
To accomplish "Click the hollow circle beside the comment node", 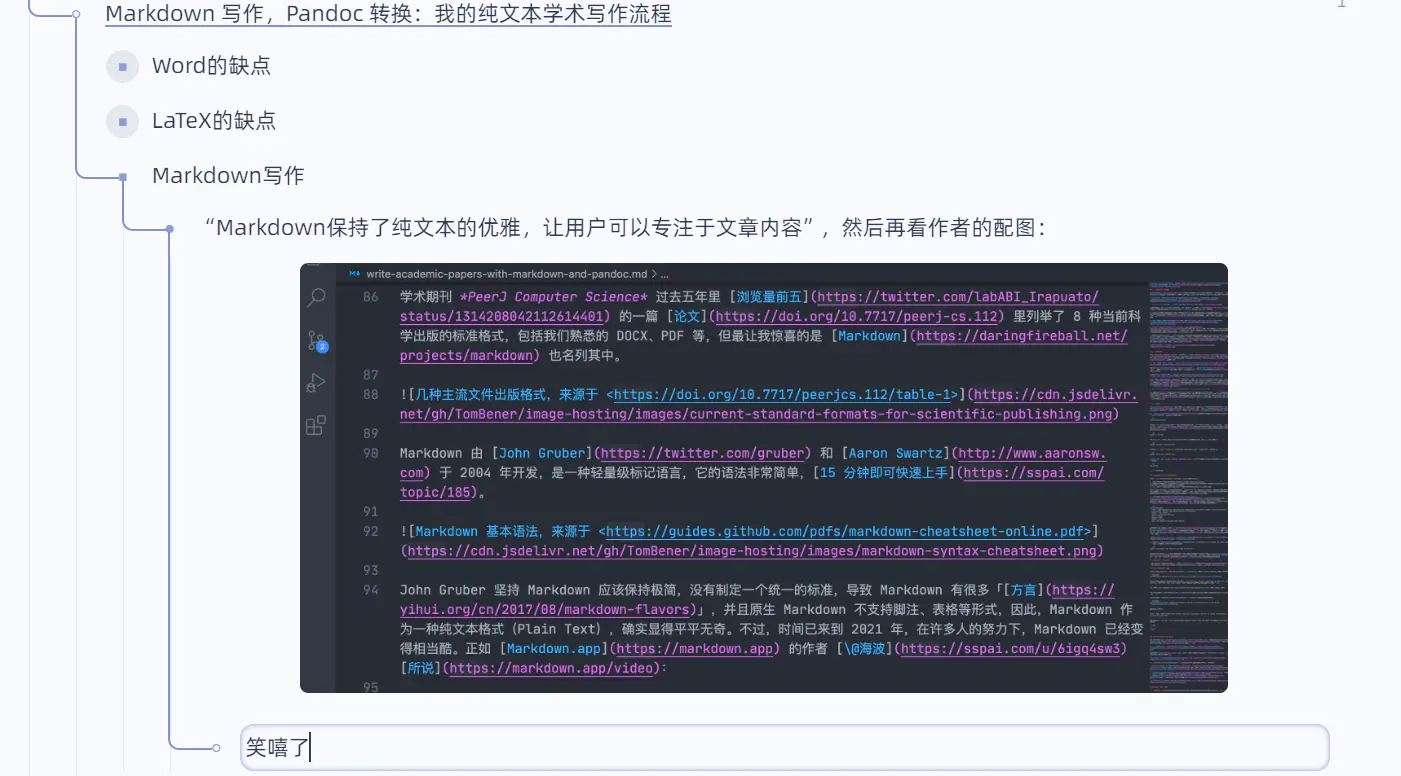I will pos(216,746).
